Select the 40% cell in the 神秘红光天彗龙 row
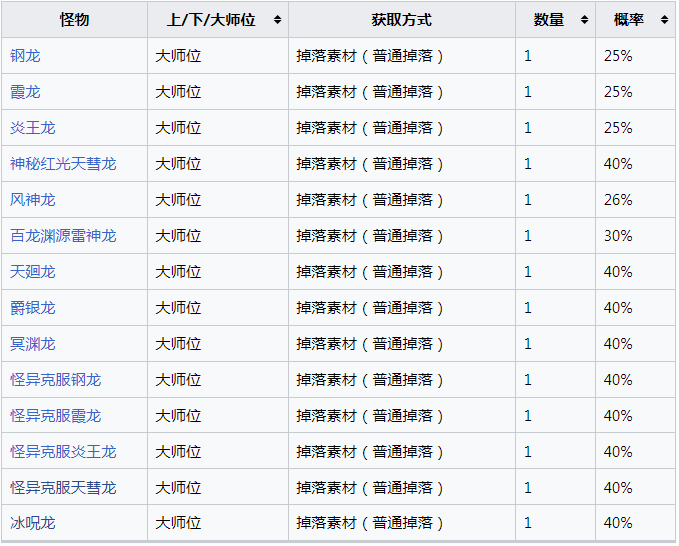The height and width of the screenshot is (546, 679). (635, 164)
